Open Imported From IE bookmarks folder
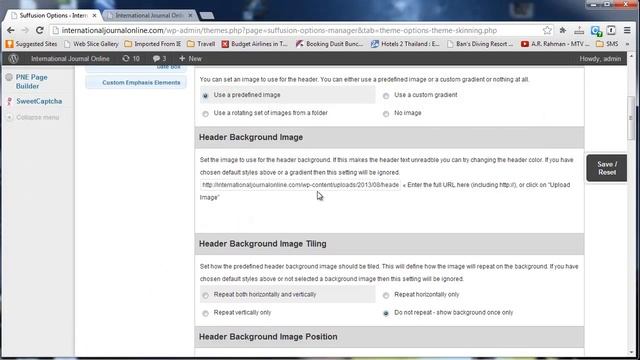The height and width of the screenshot is (360, 640). coord(153,44)
